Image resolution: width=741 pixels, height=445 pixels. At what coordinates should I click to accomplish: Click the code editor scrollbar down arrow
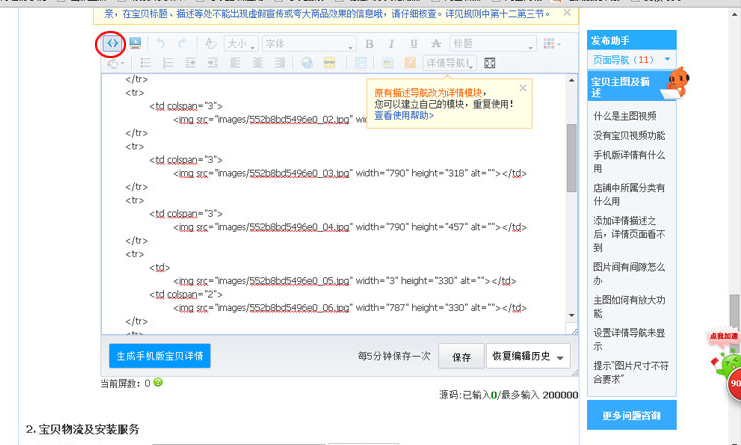571,315
